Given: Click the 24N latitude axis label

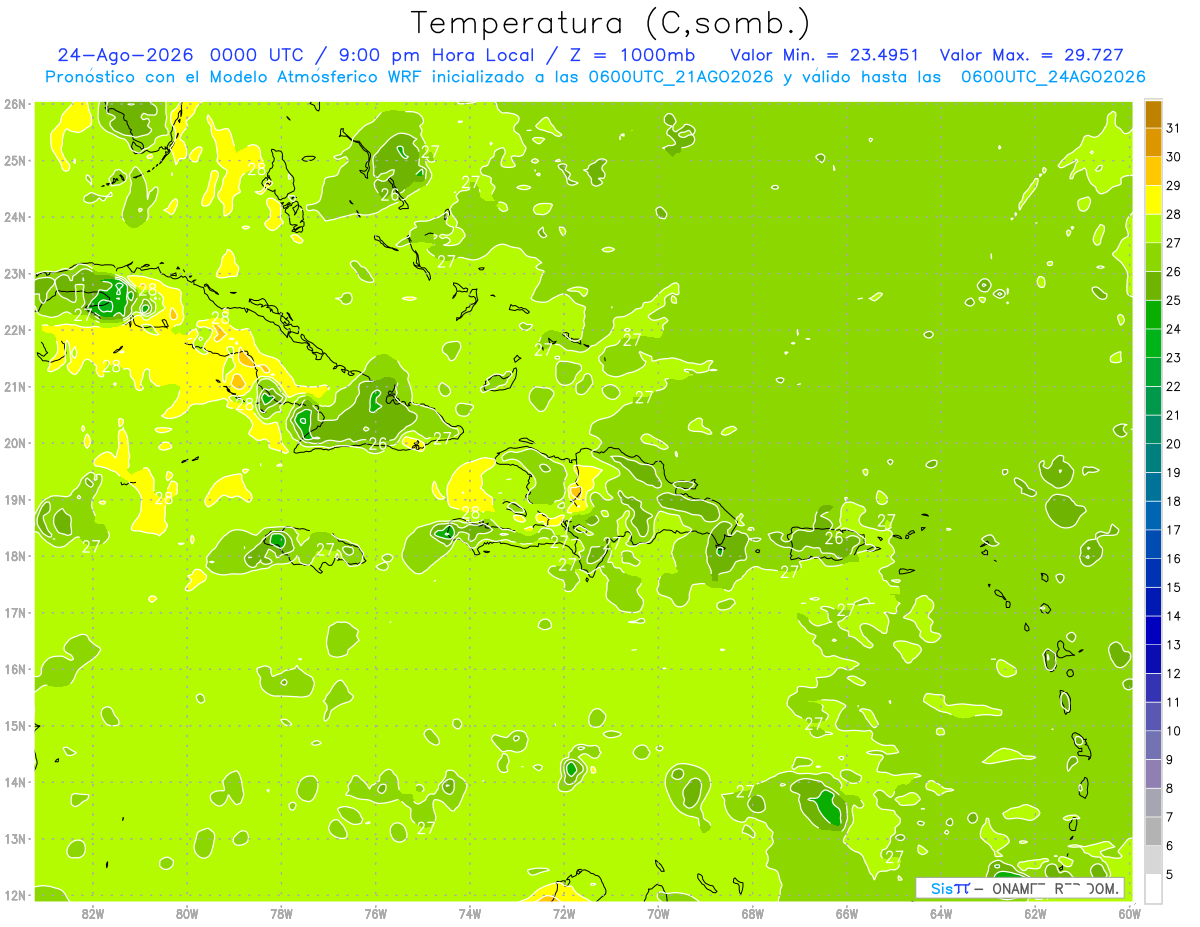Looking at the screenshot, I should pyautogui.click(x=15, y=217).
